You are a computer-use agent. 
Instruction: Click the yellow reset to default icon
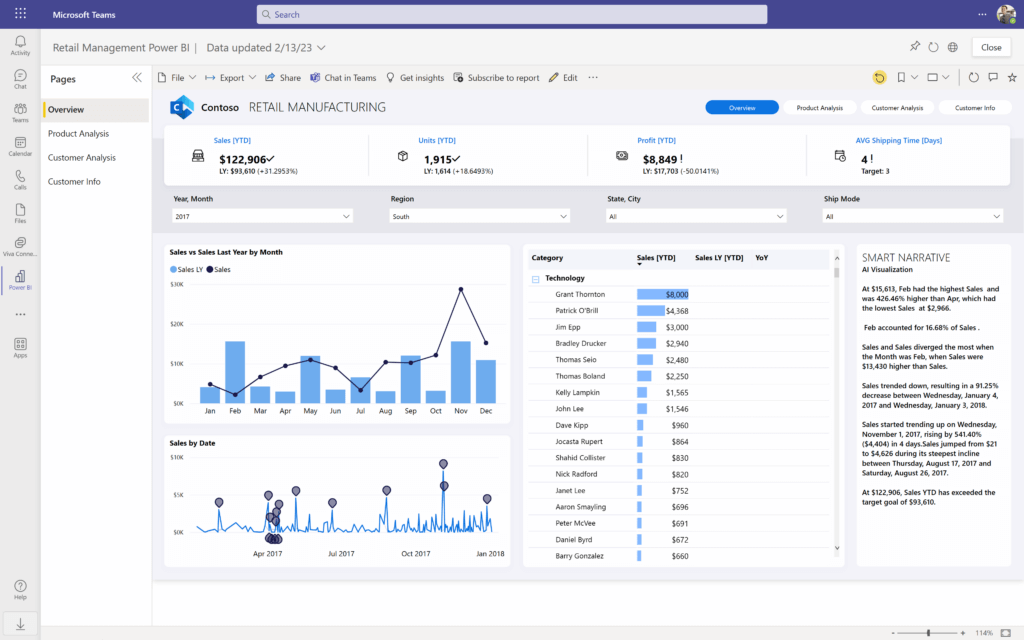click(x=880, y=78)
